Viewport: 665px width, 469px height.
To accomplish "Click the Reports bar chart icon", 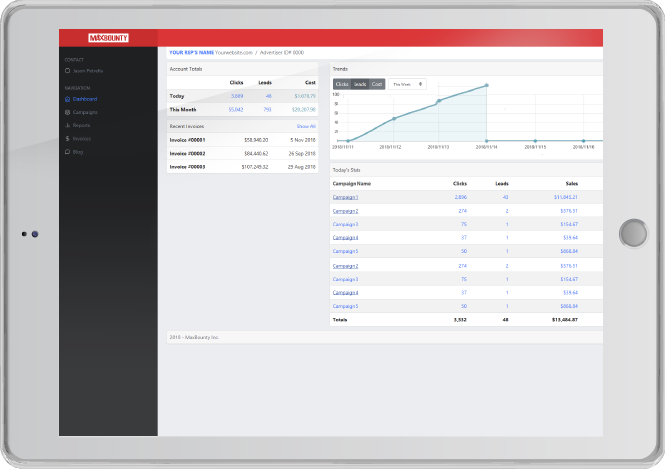I will point(66,125).
